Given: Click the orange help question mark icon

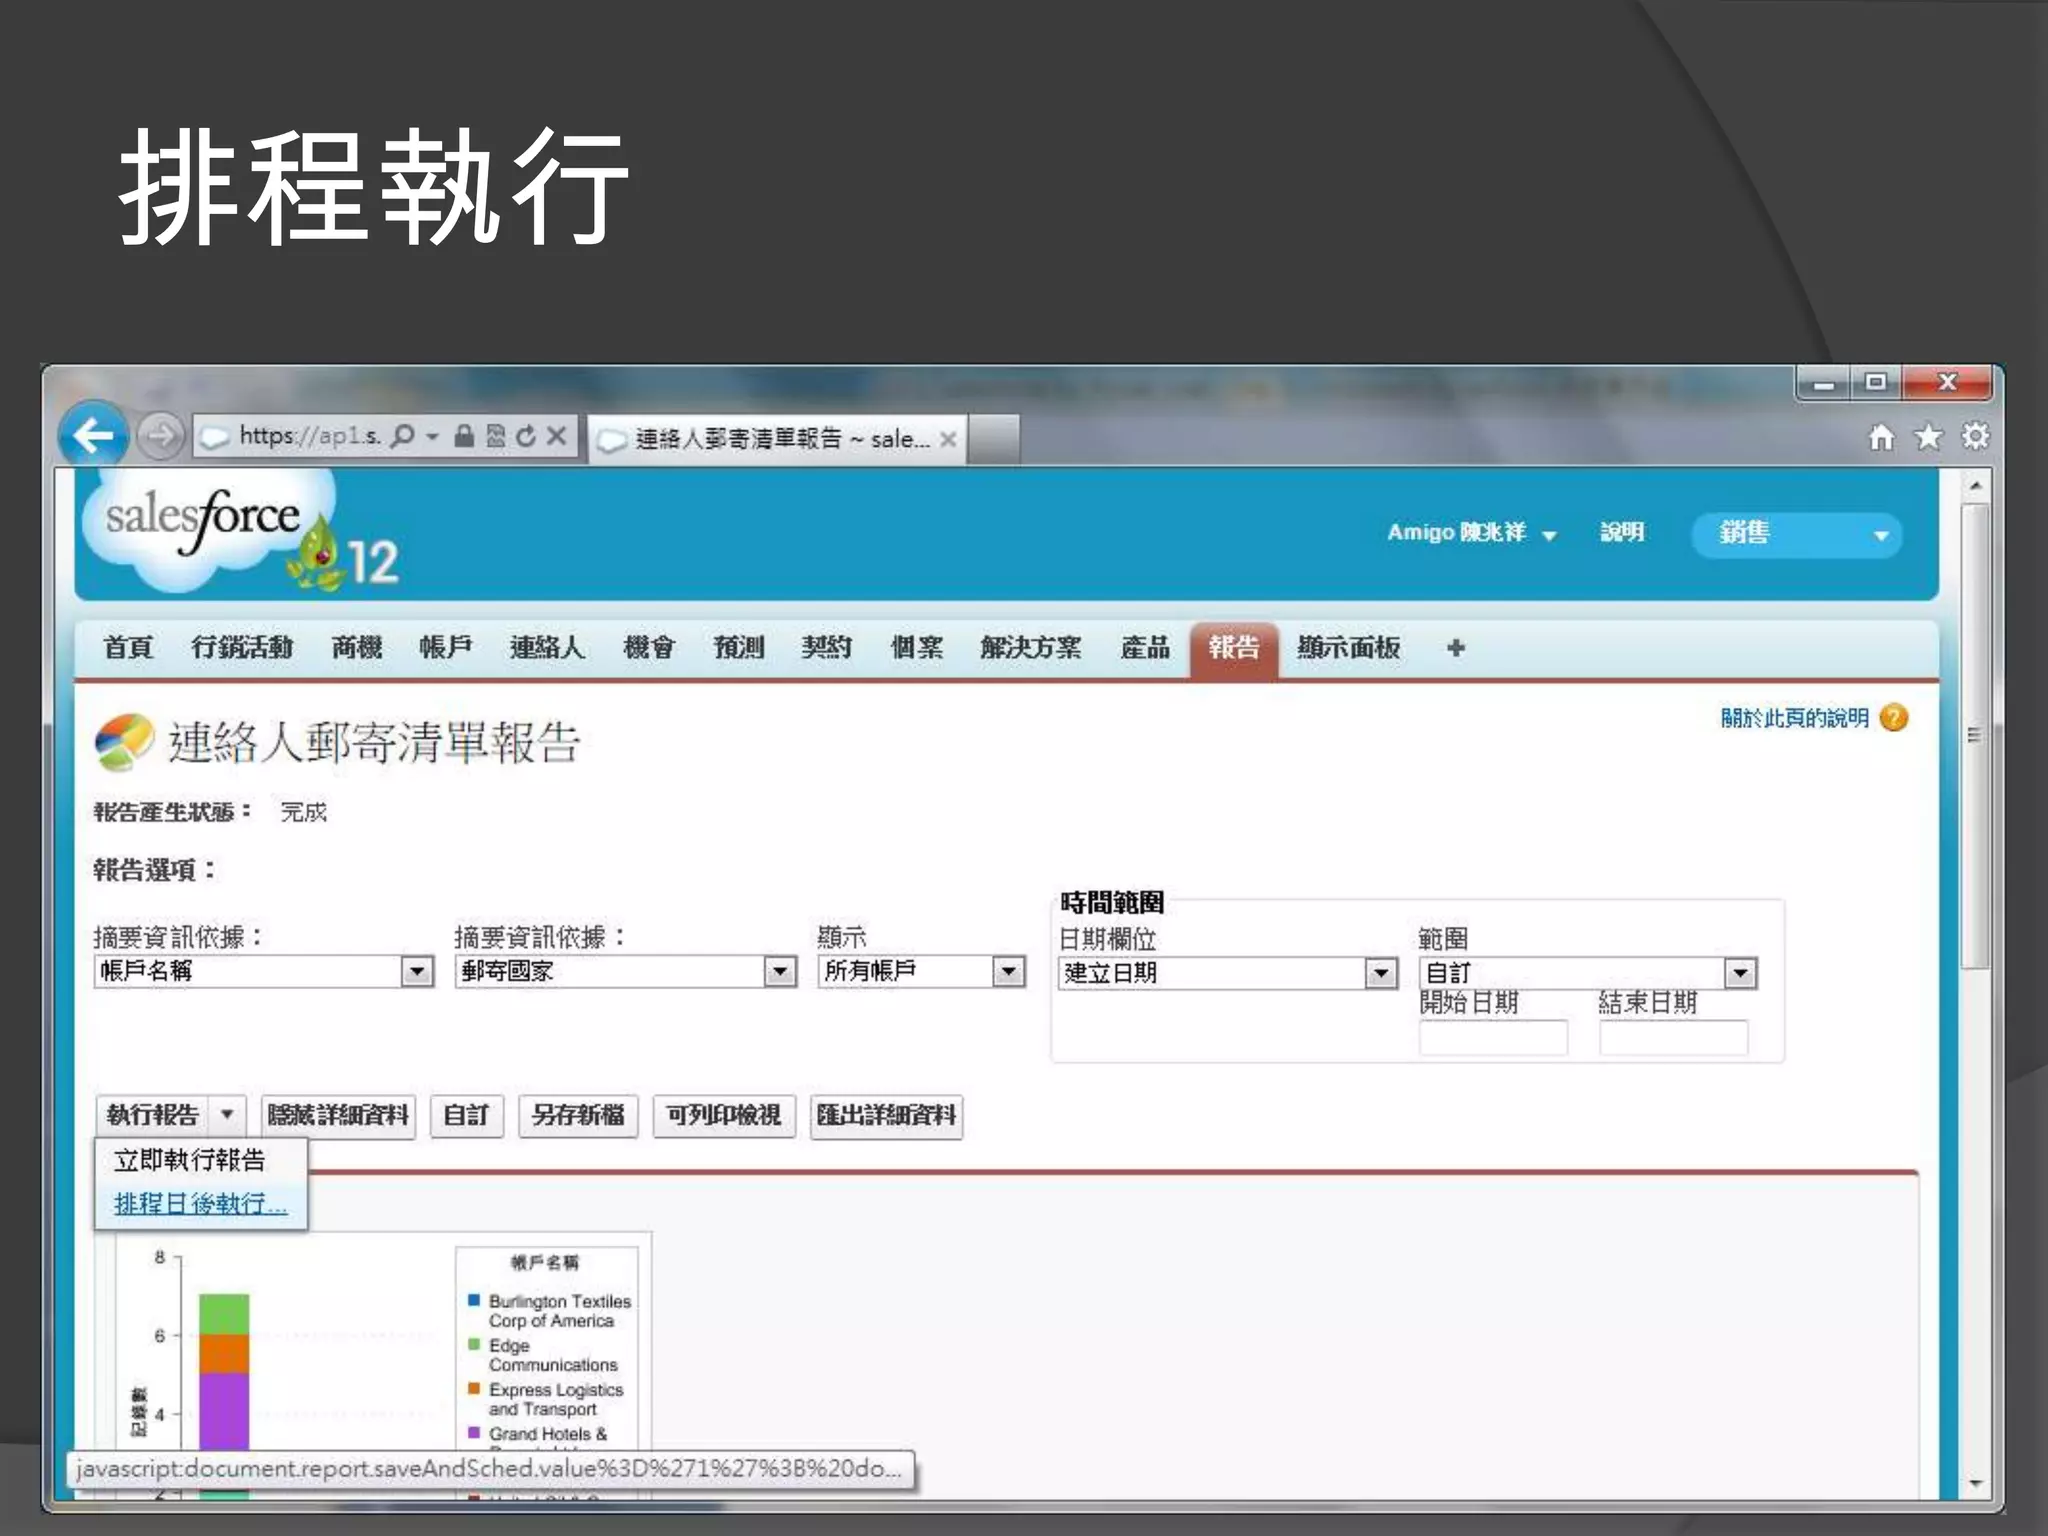Looking at the screenshot, I should 1894,718.
